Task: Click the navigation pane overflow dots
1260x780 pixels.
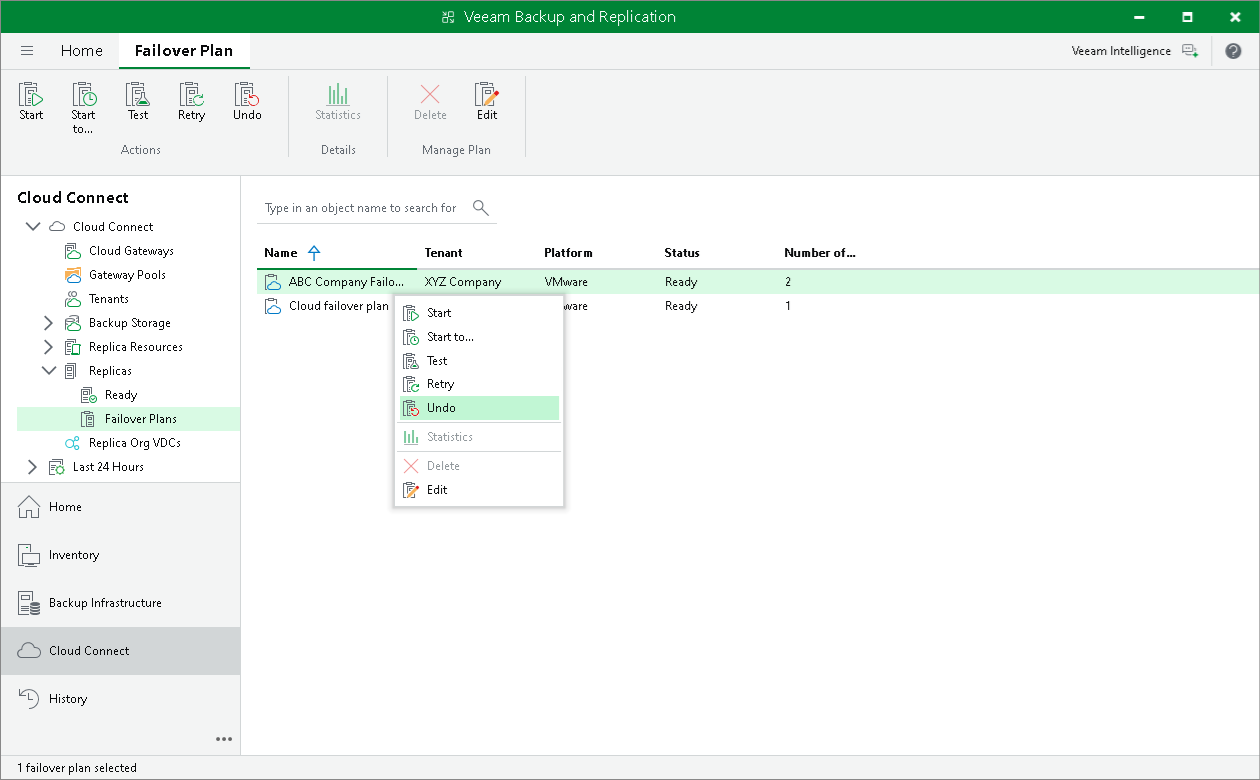Action: click(x=224, y=740)
